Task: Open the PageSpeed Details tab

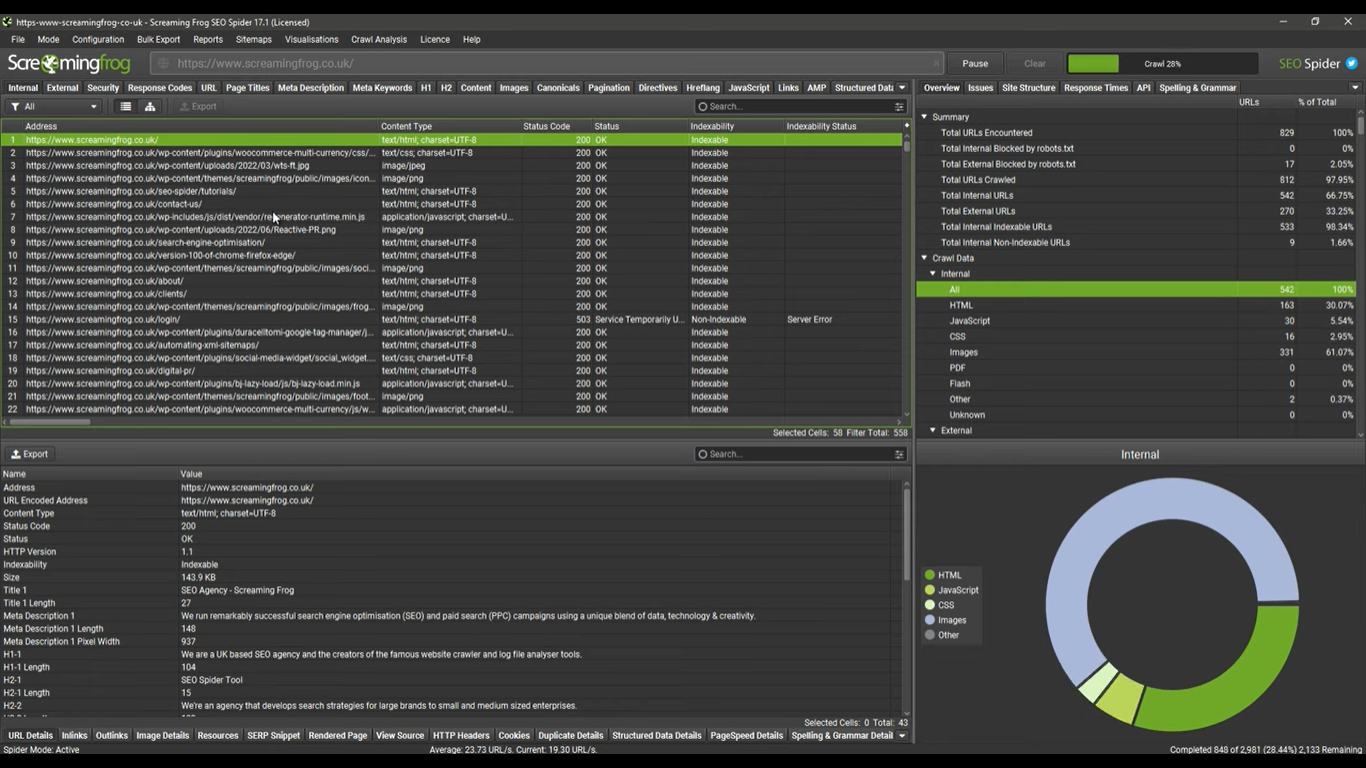Action: (747, 736)
